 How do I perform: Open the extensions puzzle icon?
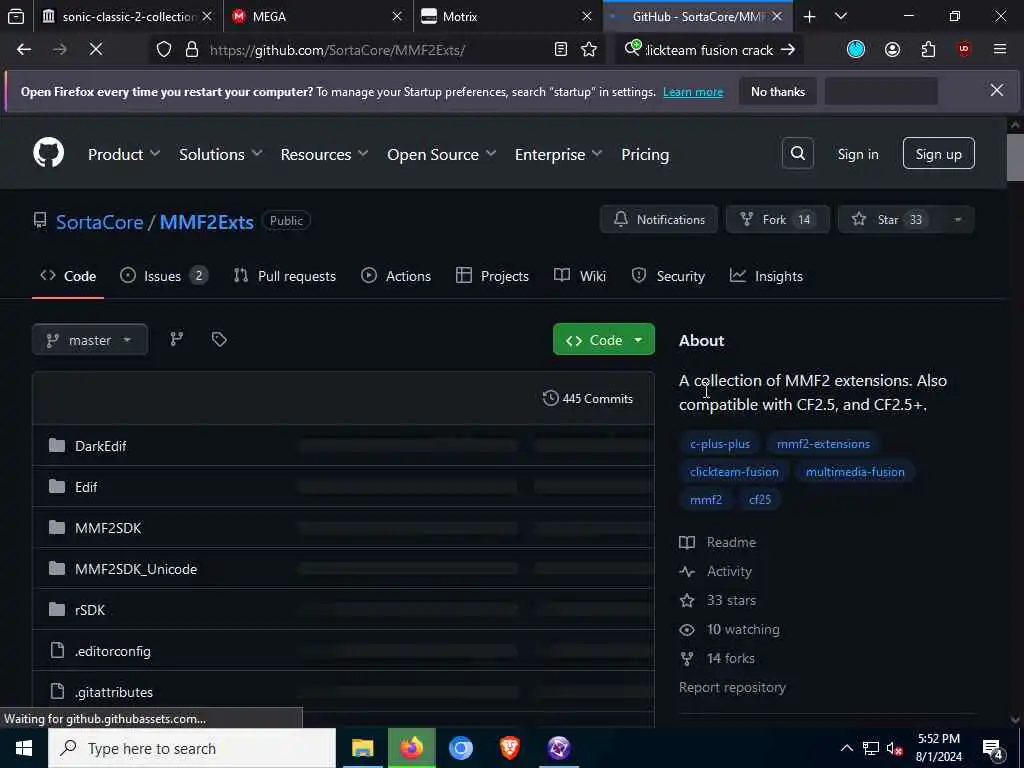coord(928,50)
